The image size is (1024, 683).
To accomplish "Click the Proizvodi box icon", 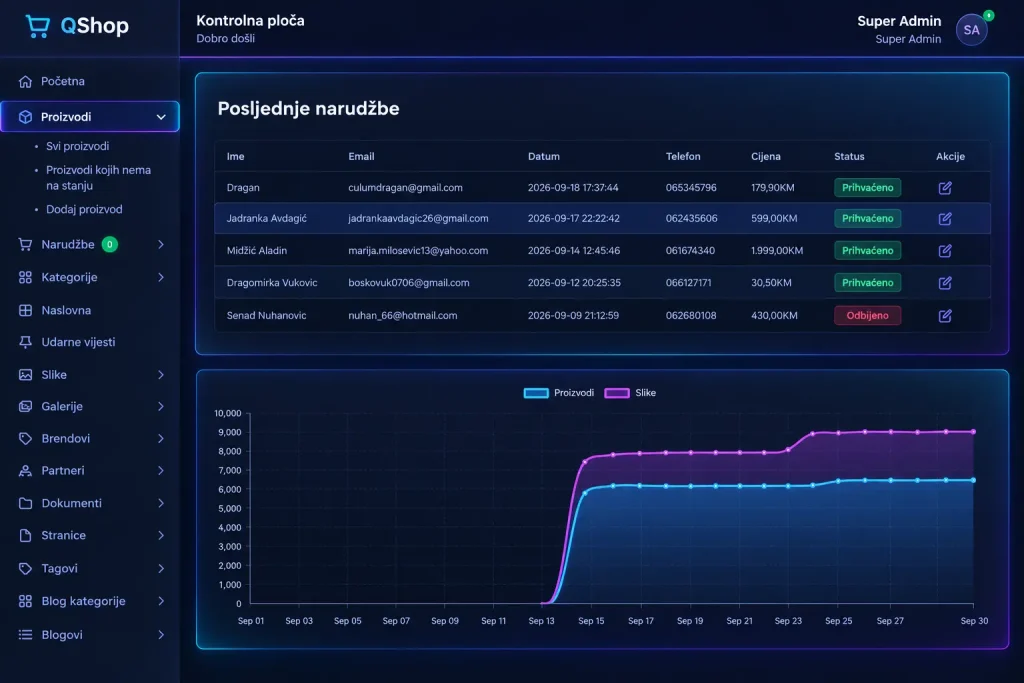I will point(25,117).
